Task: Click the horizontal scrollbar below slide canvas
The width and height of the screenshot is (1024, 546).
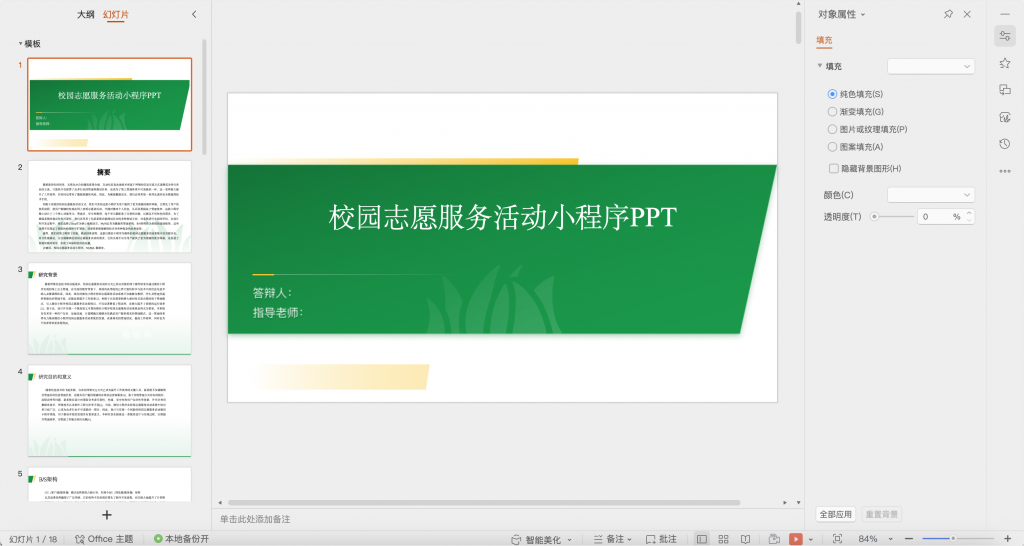Action: (x=483, y=503)
